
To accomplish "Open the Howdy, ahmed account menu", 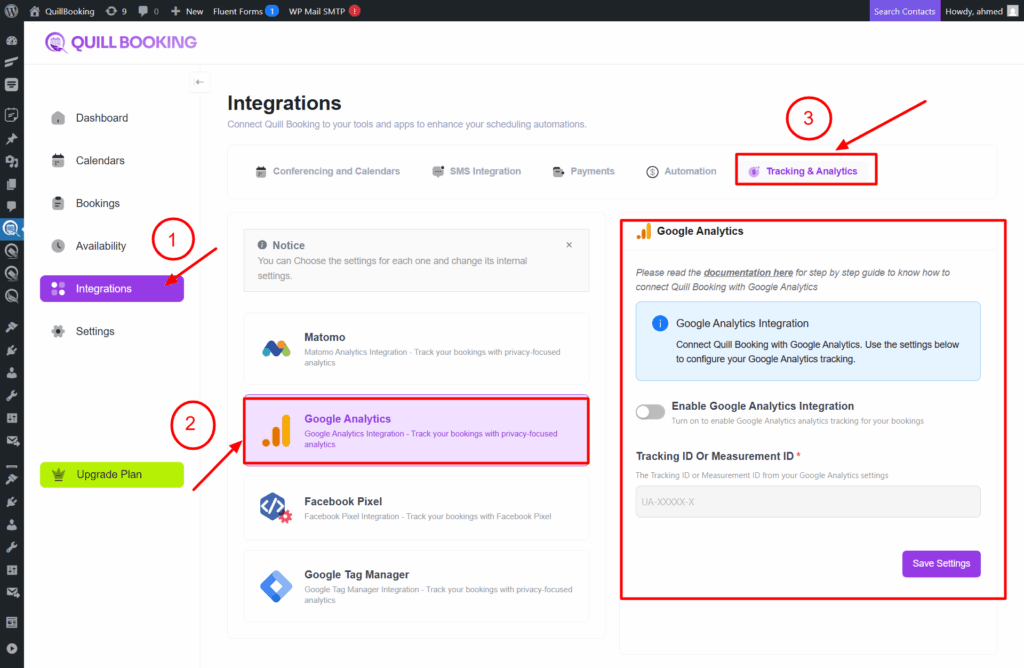I will pos(981,11).
